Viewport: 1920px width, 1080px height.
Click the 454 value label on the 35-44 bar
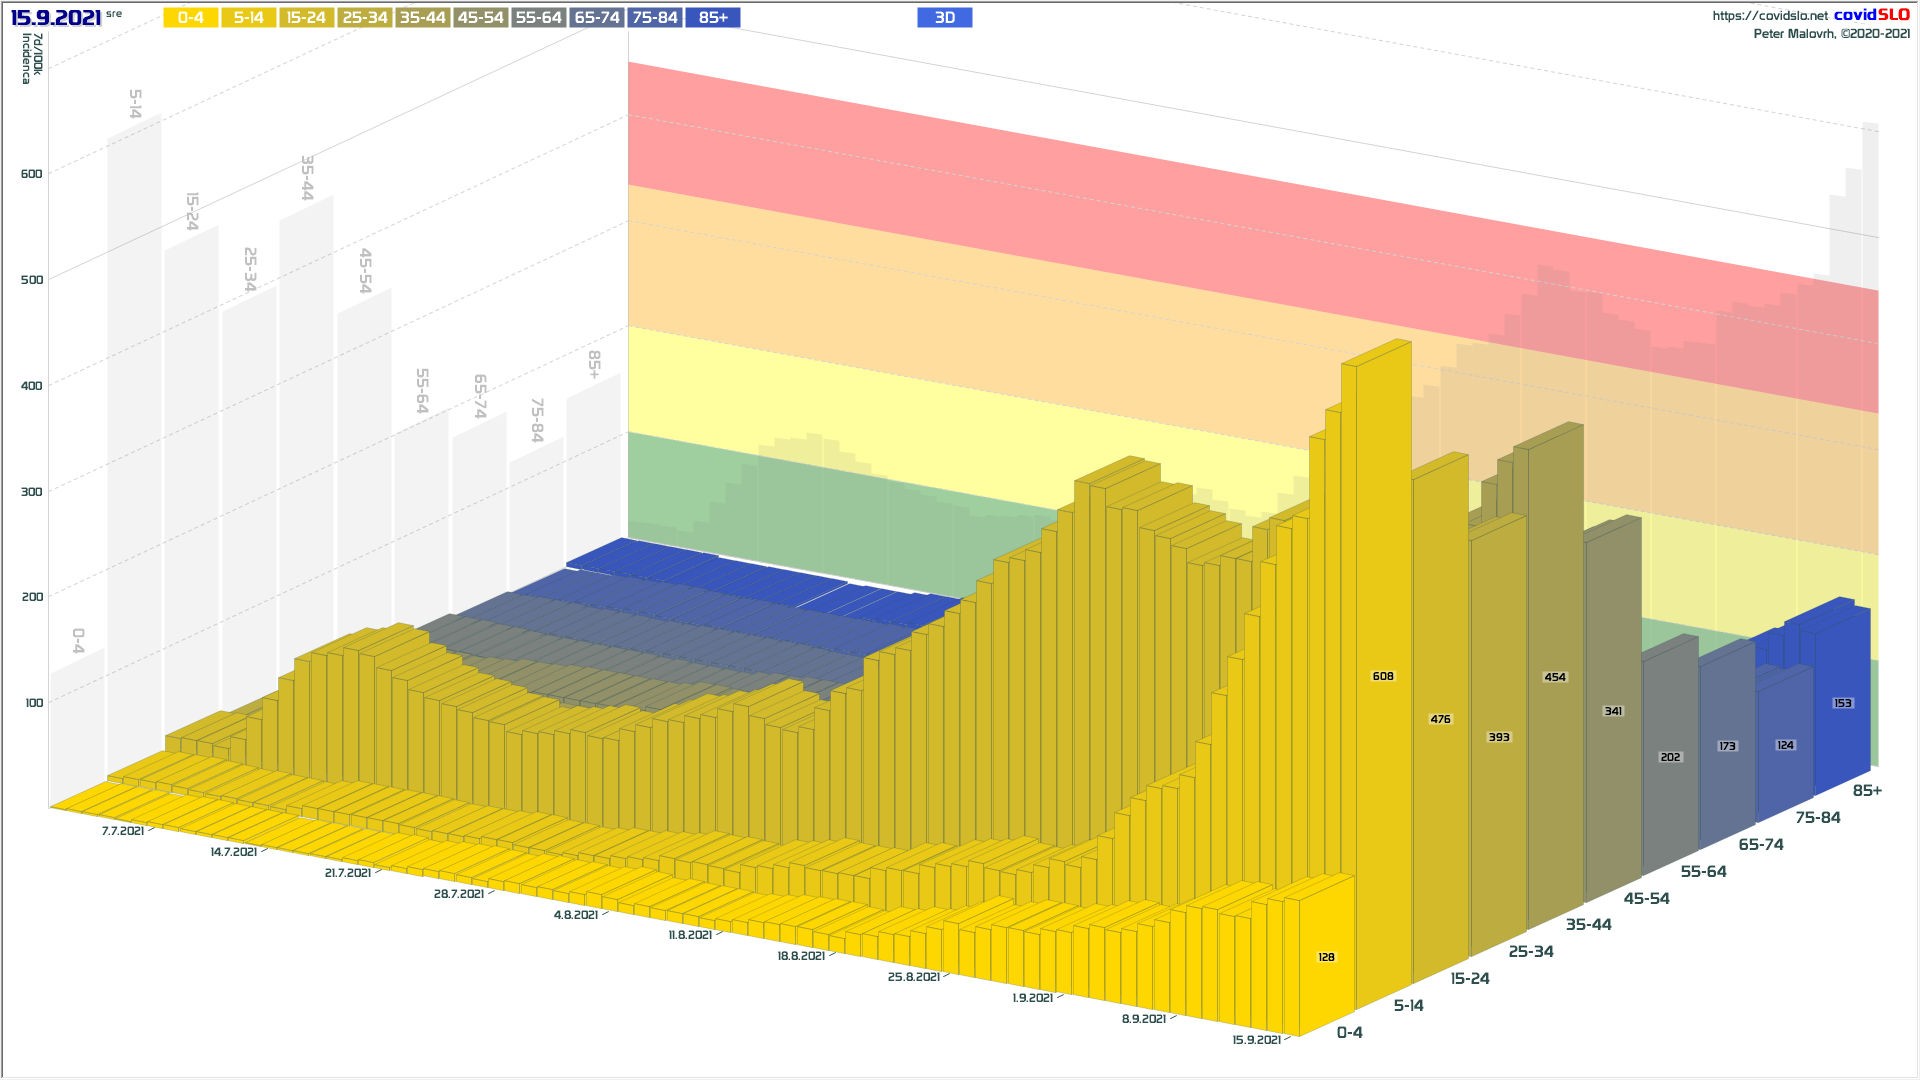point(1555,678)
